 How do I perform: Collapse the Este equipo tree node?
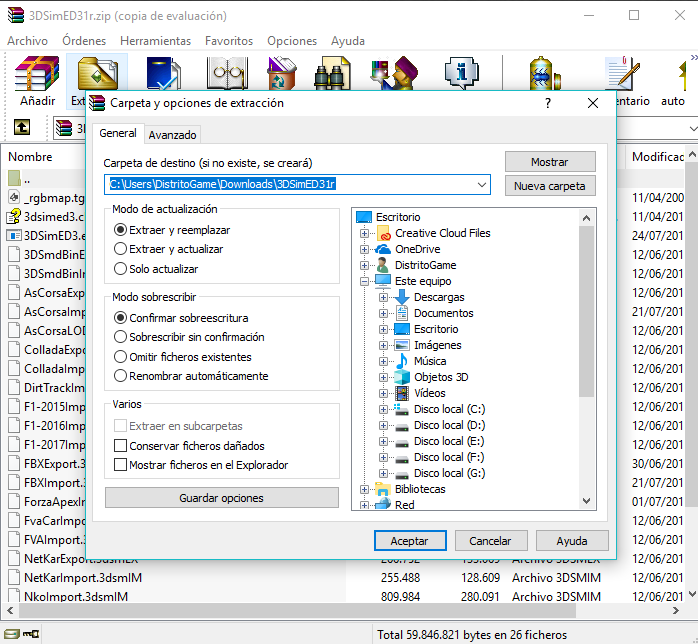click(x=364, y=281)
